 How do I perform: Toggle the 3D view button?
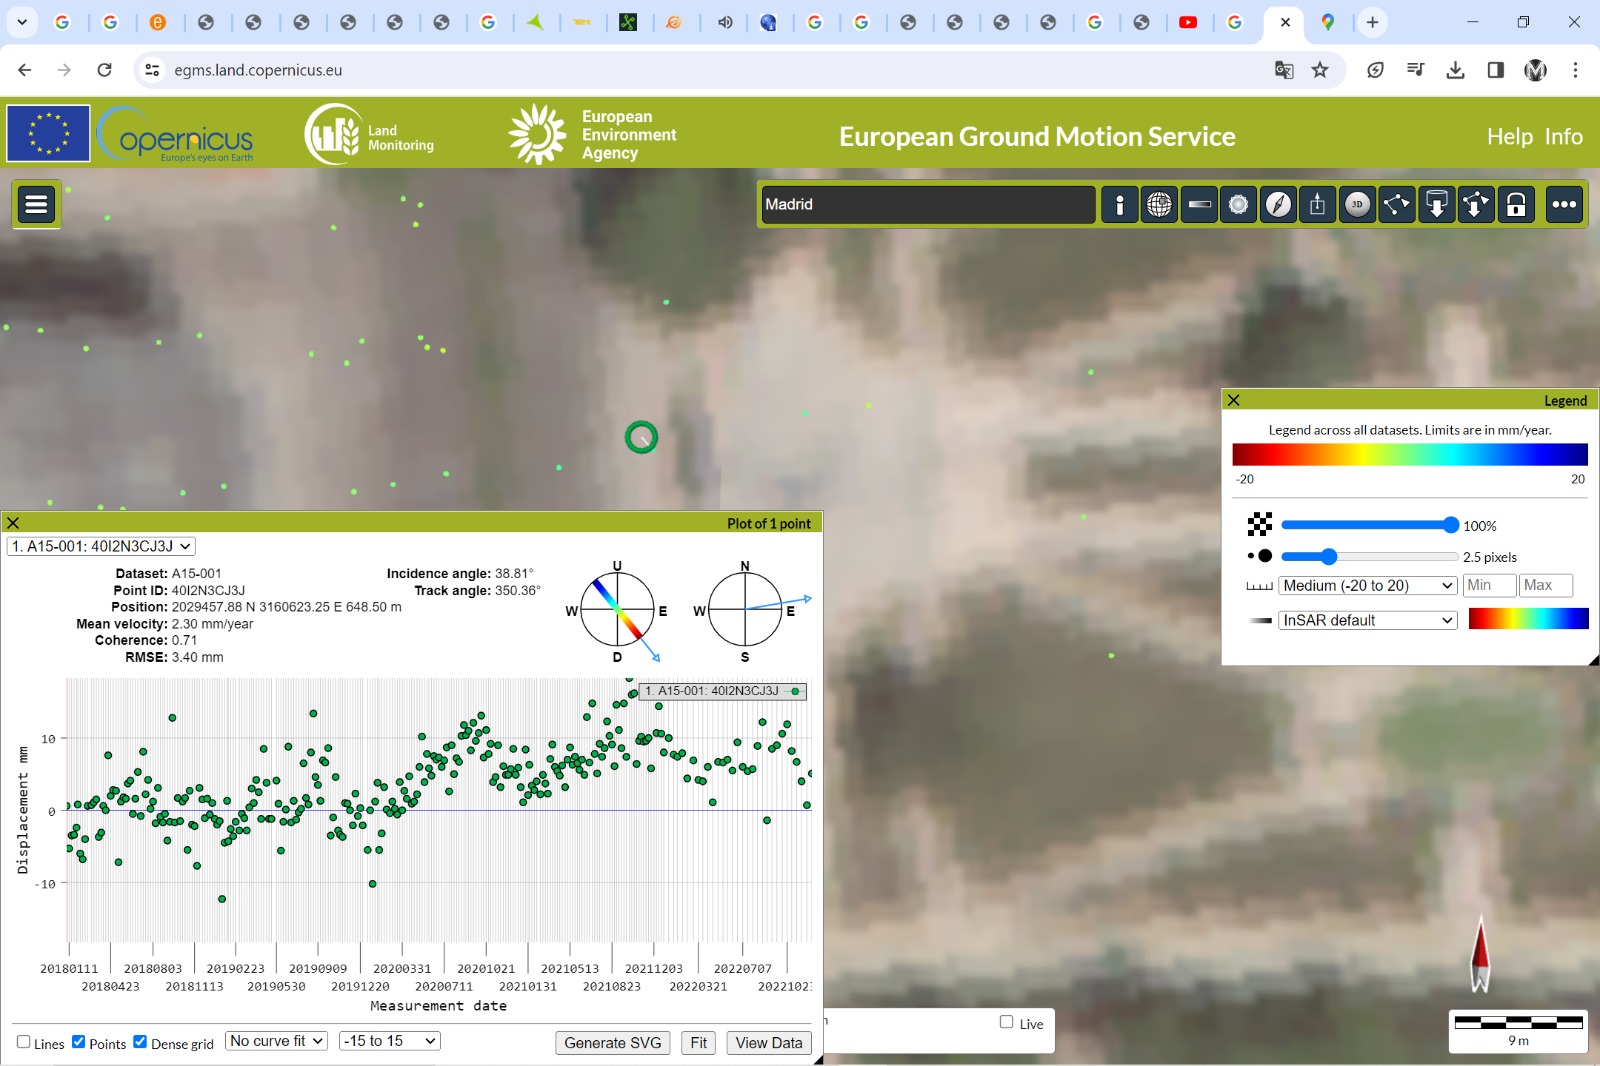point(1357,205)
